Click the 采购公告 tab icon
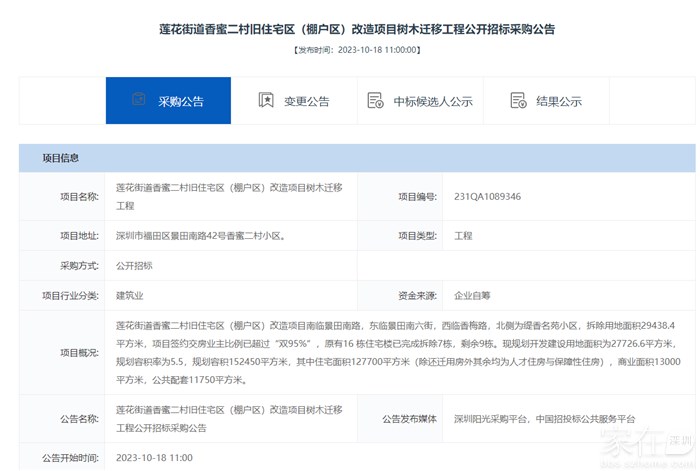Viewport: 700px width, 471px height. click(x=139, y=100)
